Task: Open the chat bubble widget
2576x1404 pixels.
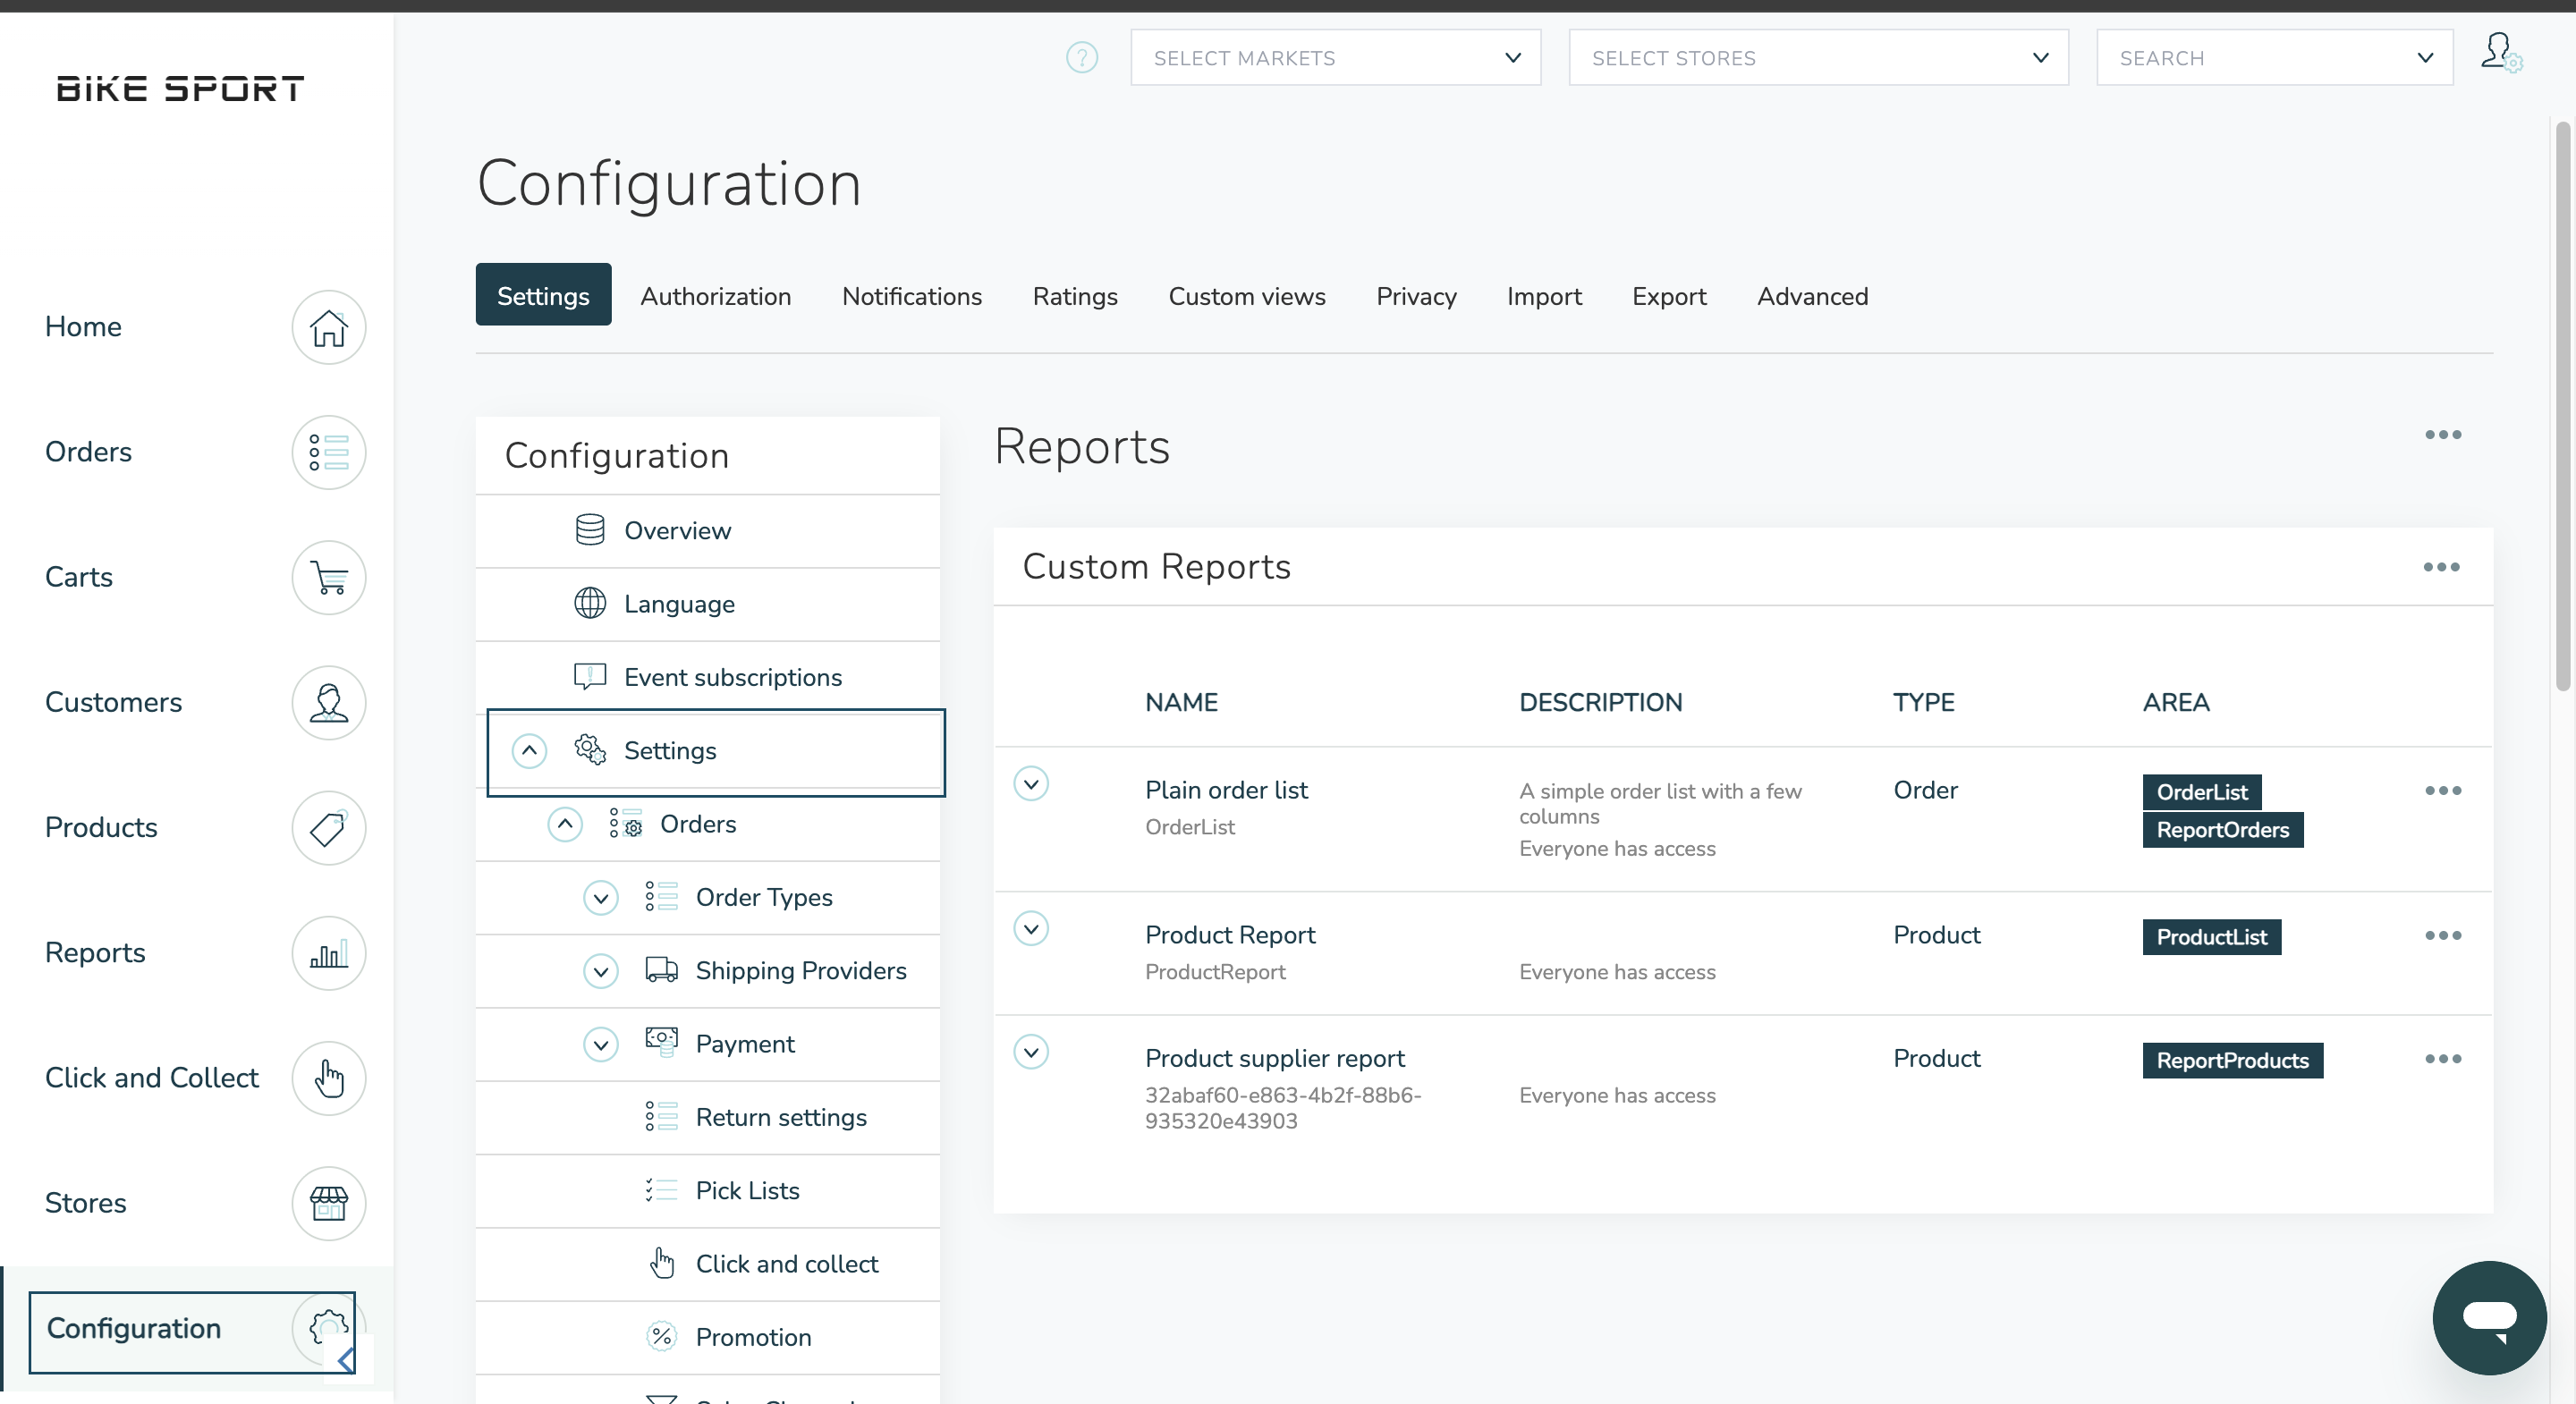Action: tap(2488, 1317)
